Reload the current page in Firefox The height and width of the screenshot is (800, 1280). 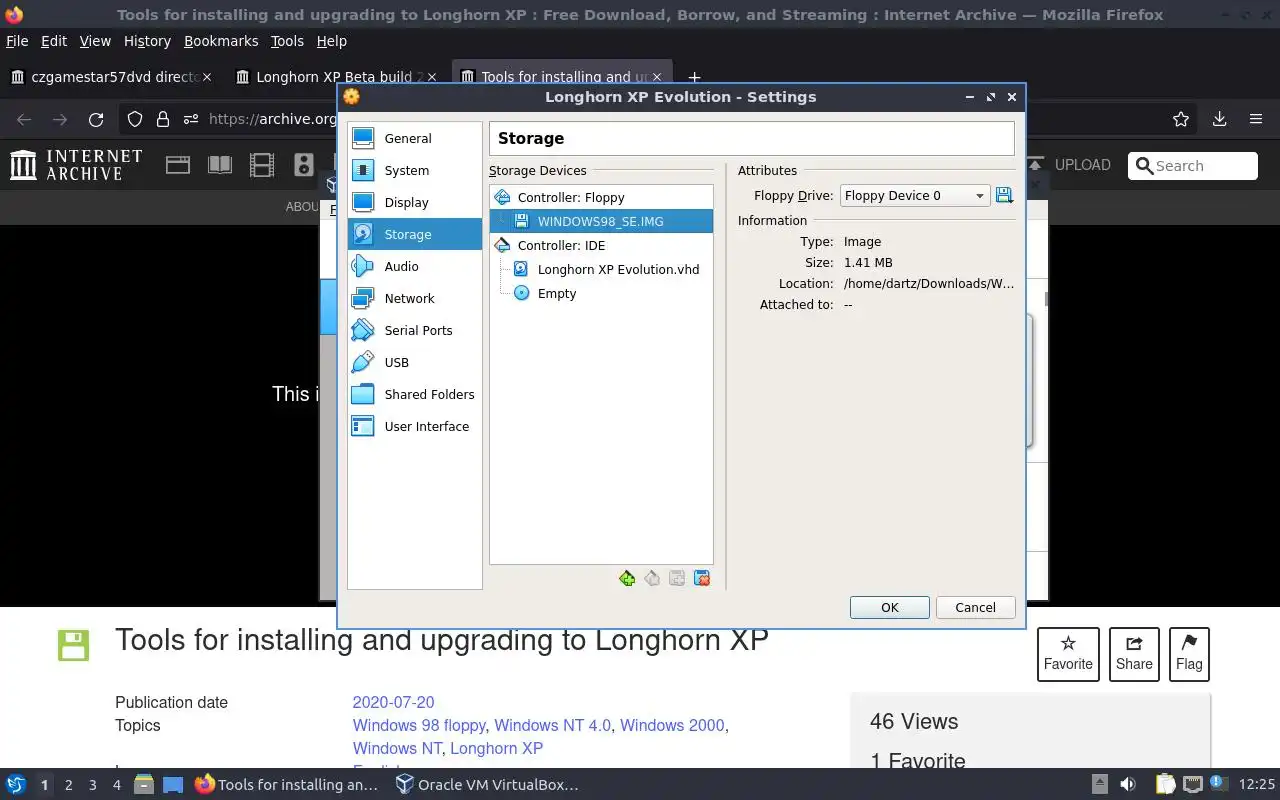click(96, 119)
